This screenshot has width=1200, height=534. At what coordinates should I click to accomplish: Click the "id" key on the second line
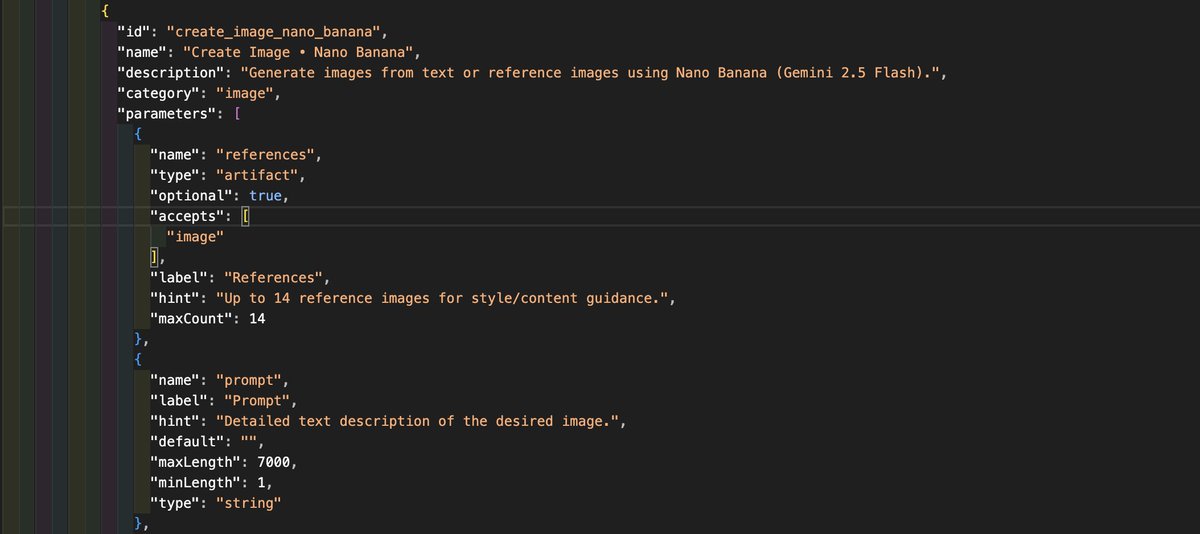[x=133, y=32]
